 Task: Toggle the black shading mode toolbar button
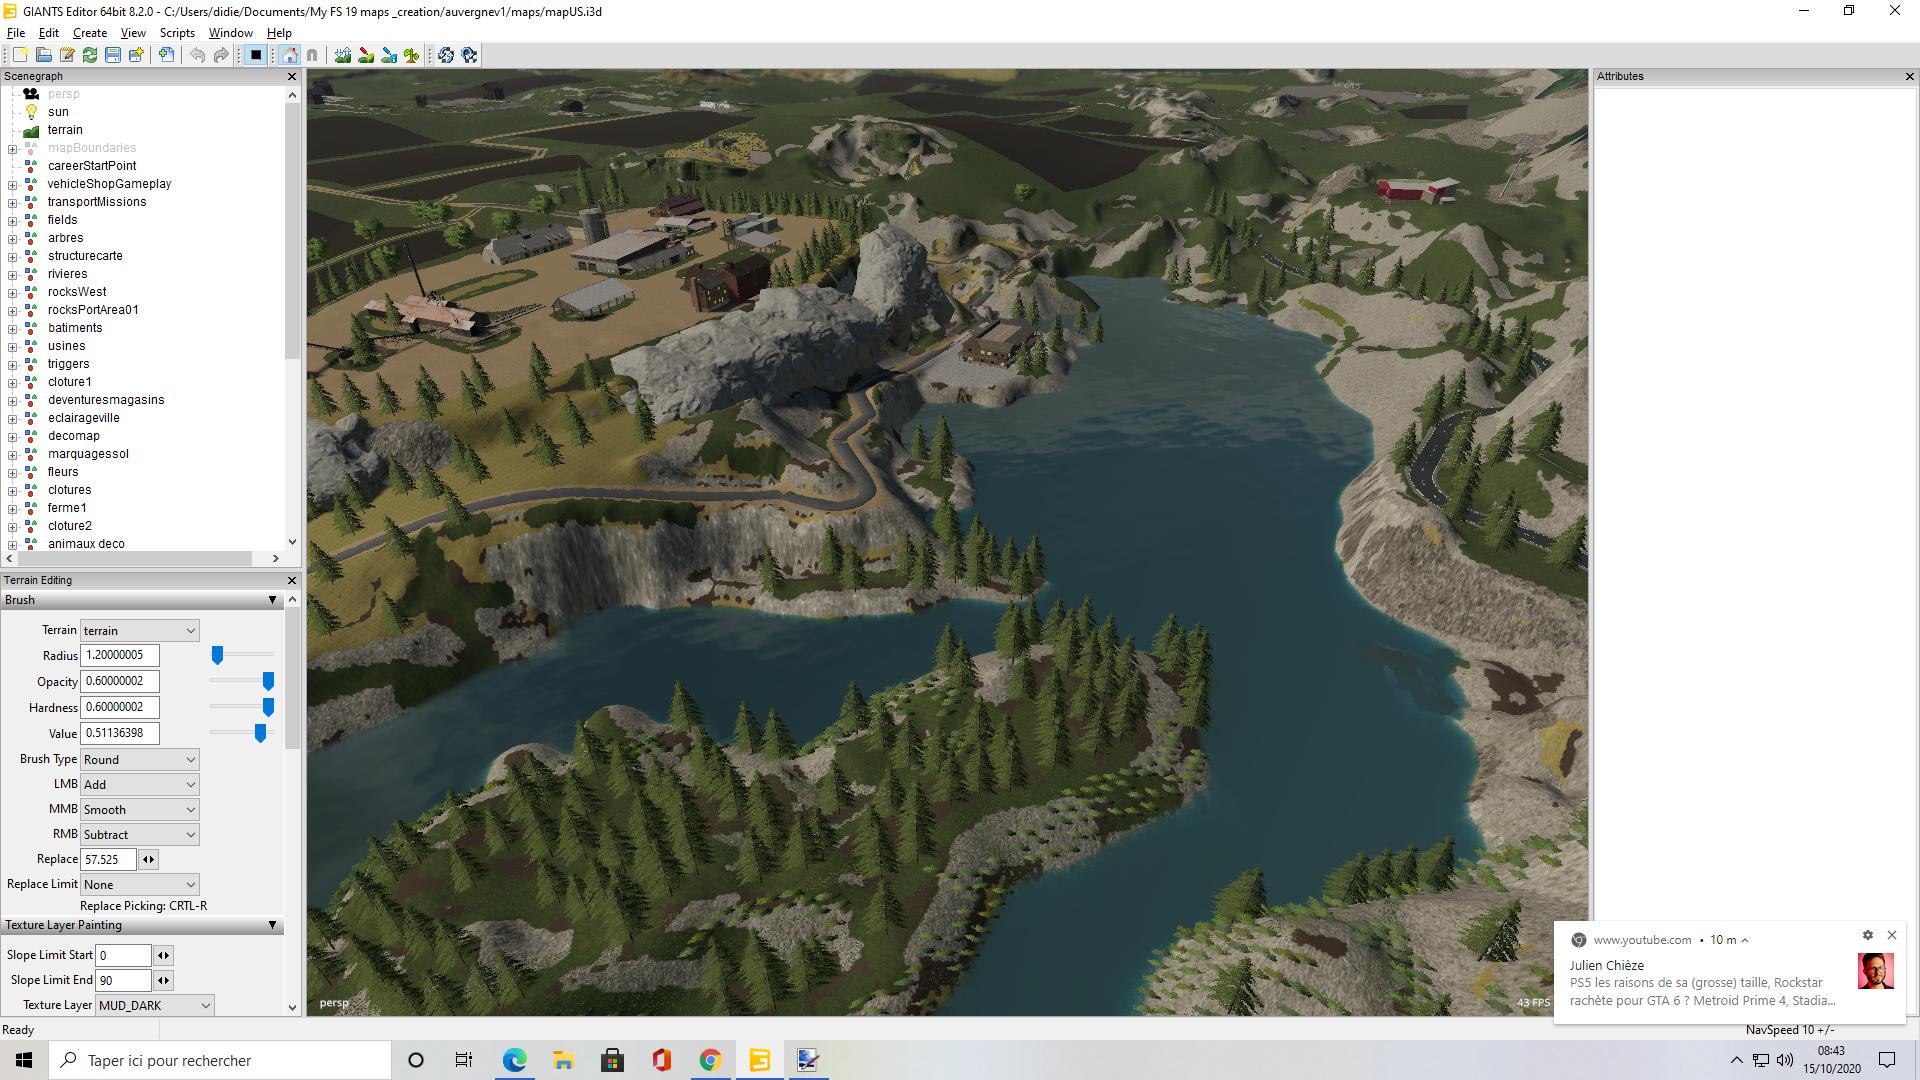point(256,55)
